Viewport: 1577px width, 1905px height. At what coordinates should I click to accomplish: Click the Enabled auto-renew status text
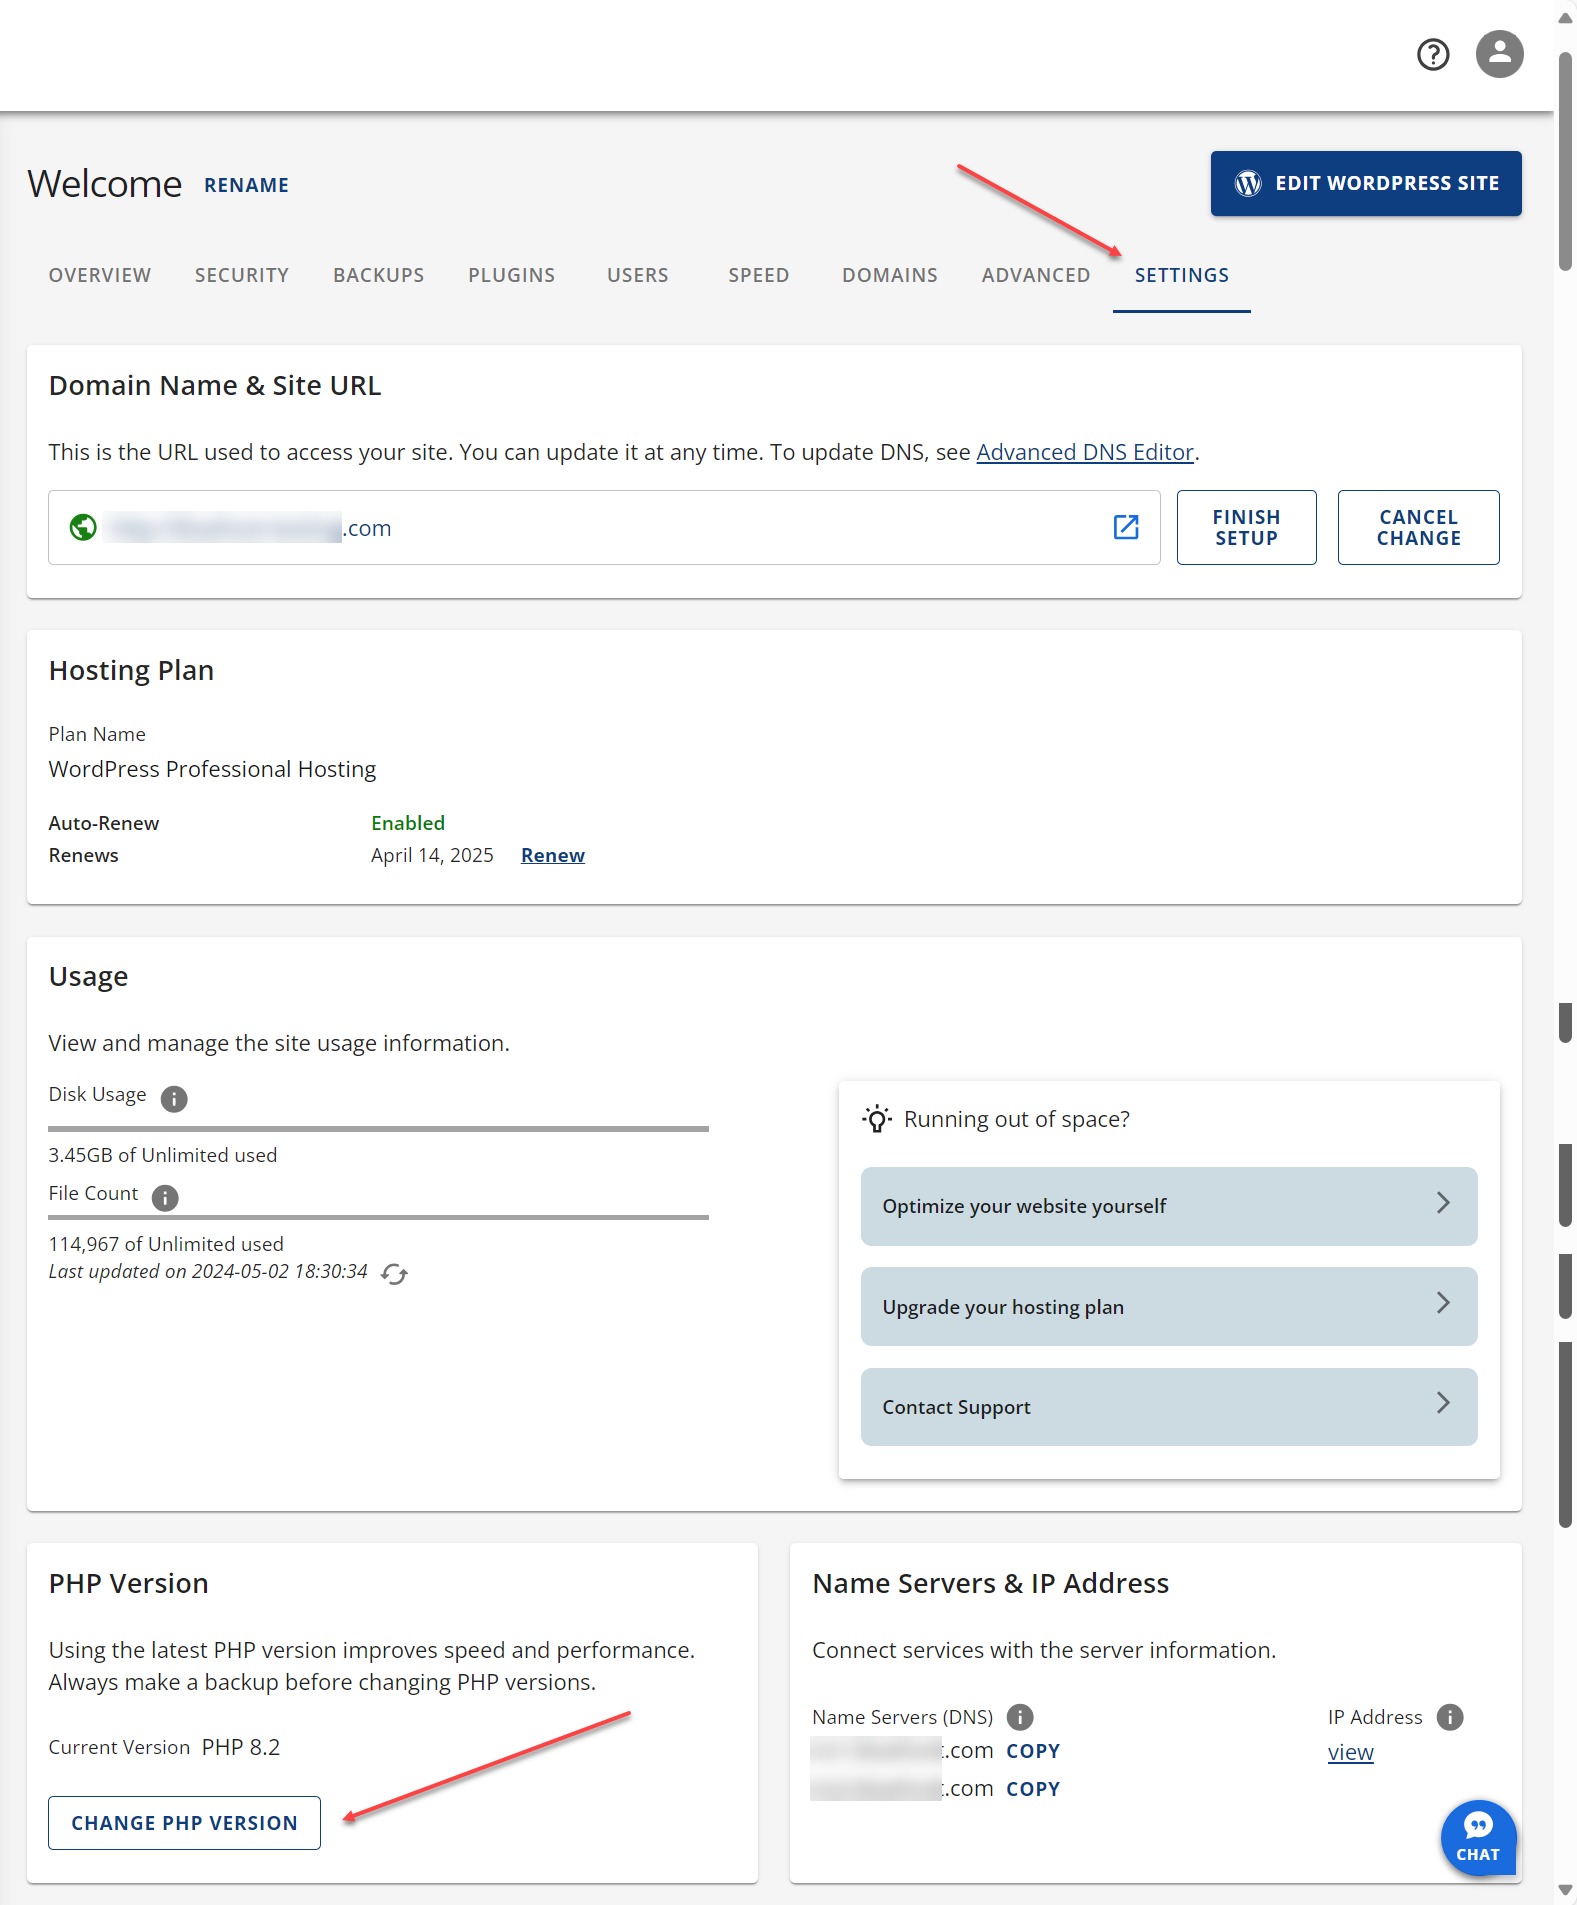tap(408, 823)
